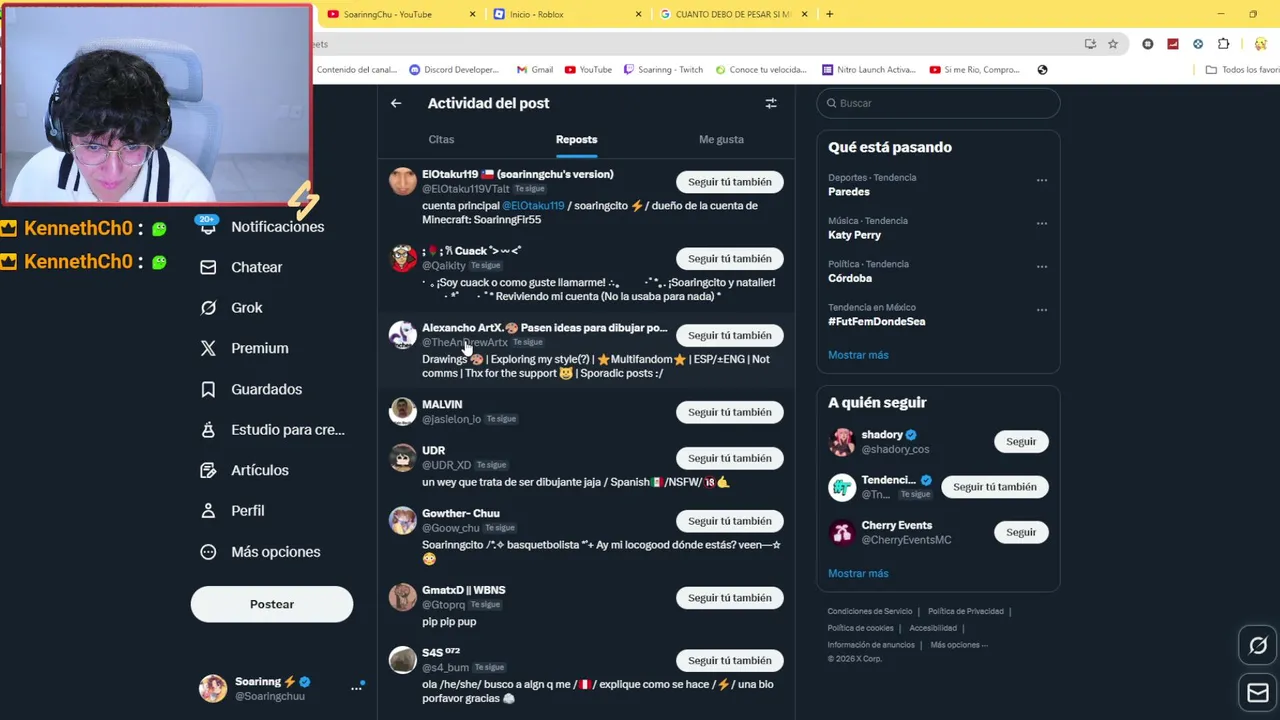The width and height of the screenshot is (1280, 720).
Task: Click the Postear button
Action: pyautogui.click(x=272, y=604)
